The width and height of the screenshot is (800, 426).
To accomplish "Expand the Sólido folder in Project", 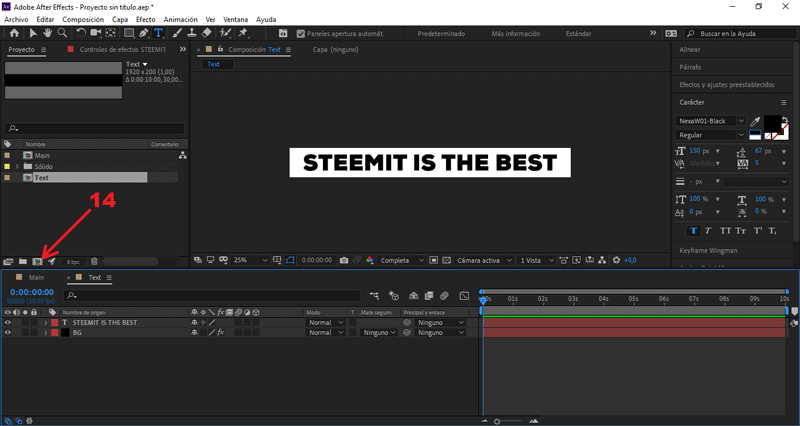I will [16, 167].
